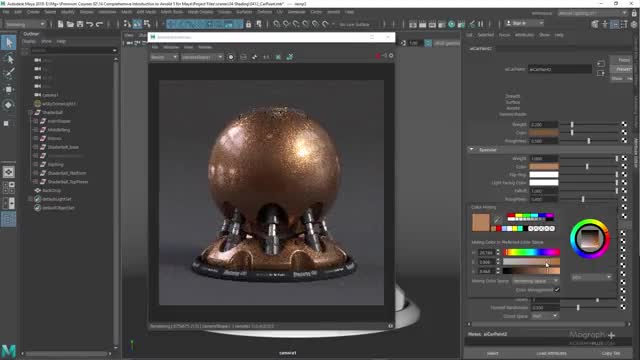Activate the Move tool in toolbox

click(x=9, y=89)
